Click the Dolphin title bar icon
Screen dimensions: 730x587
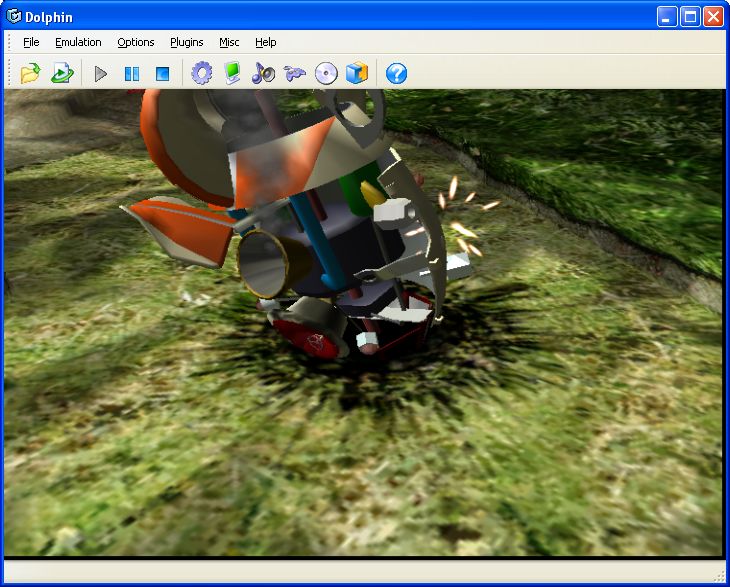click(x=14, y=16)
